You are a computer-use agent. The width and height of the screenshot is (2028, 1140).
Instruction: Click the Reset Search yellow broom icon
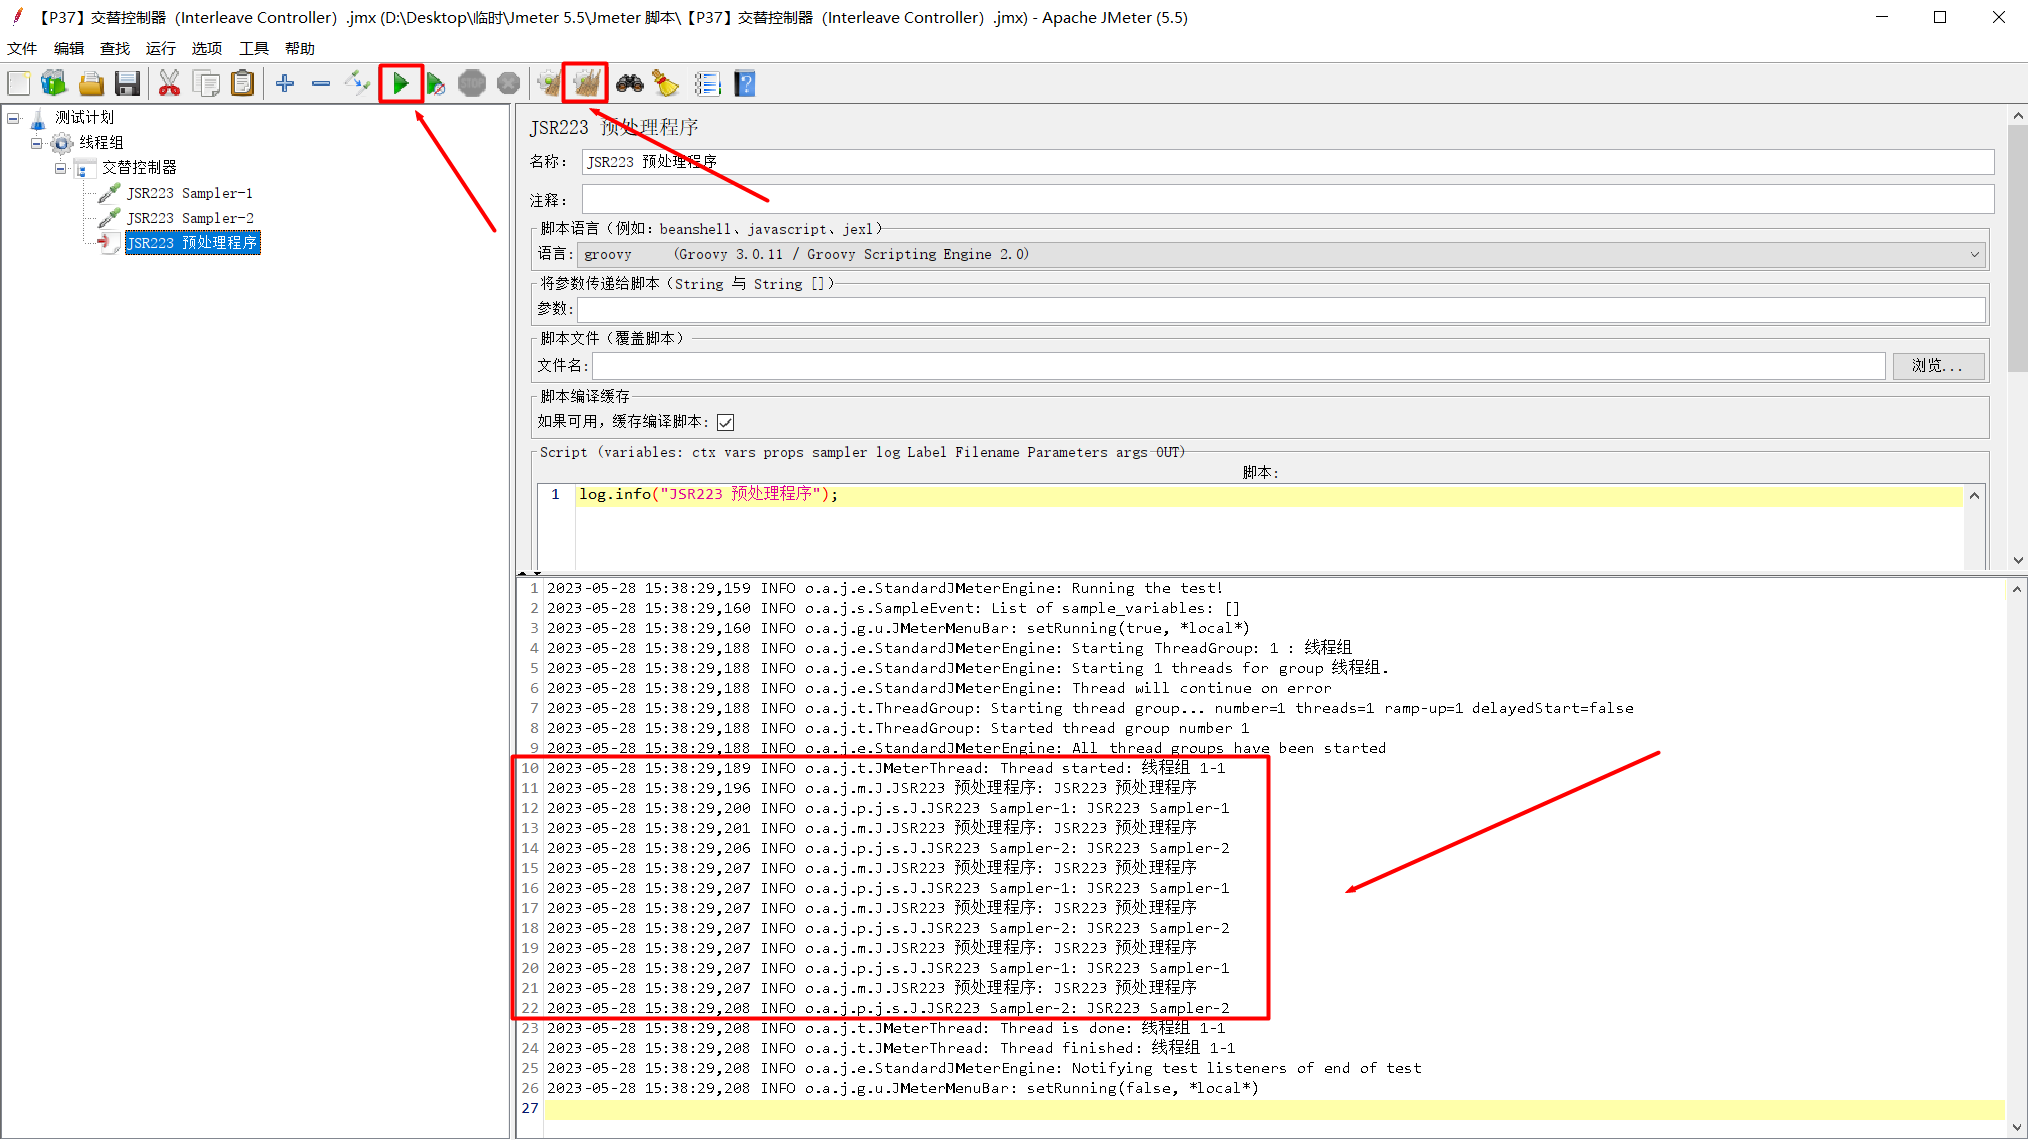pos(665,84)
